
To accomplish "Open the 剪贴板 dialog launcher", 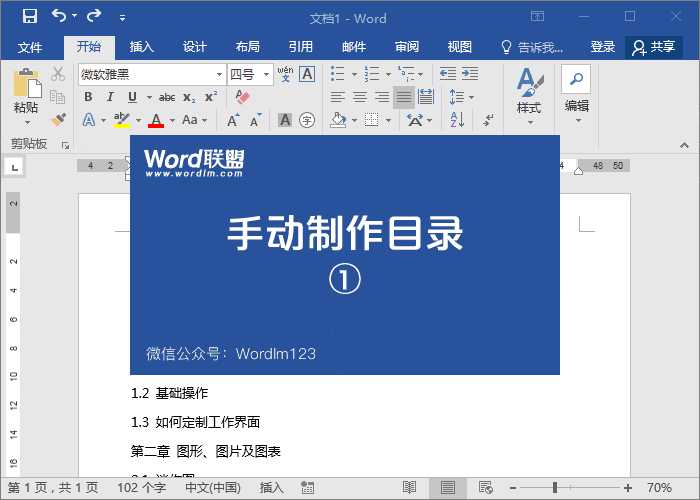I will coord(66,146).
